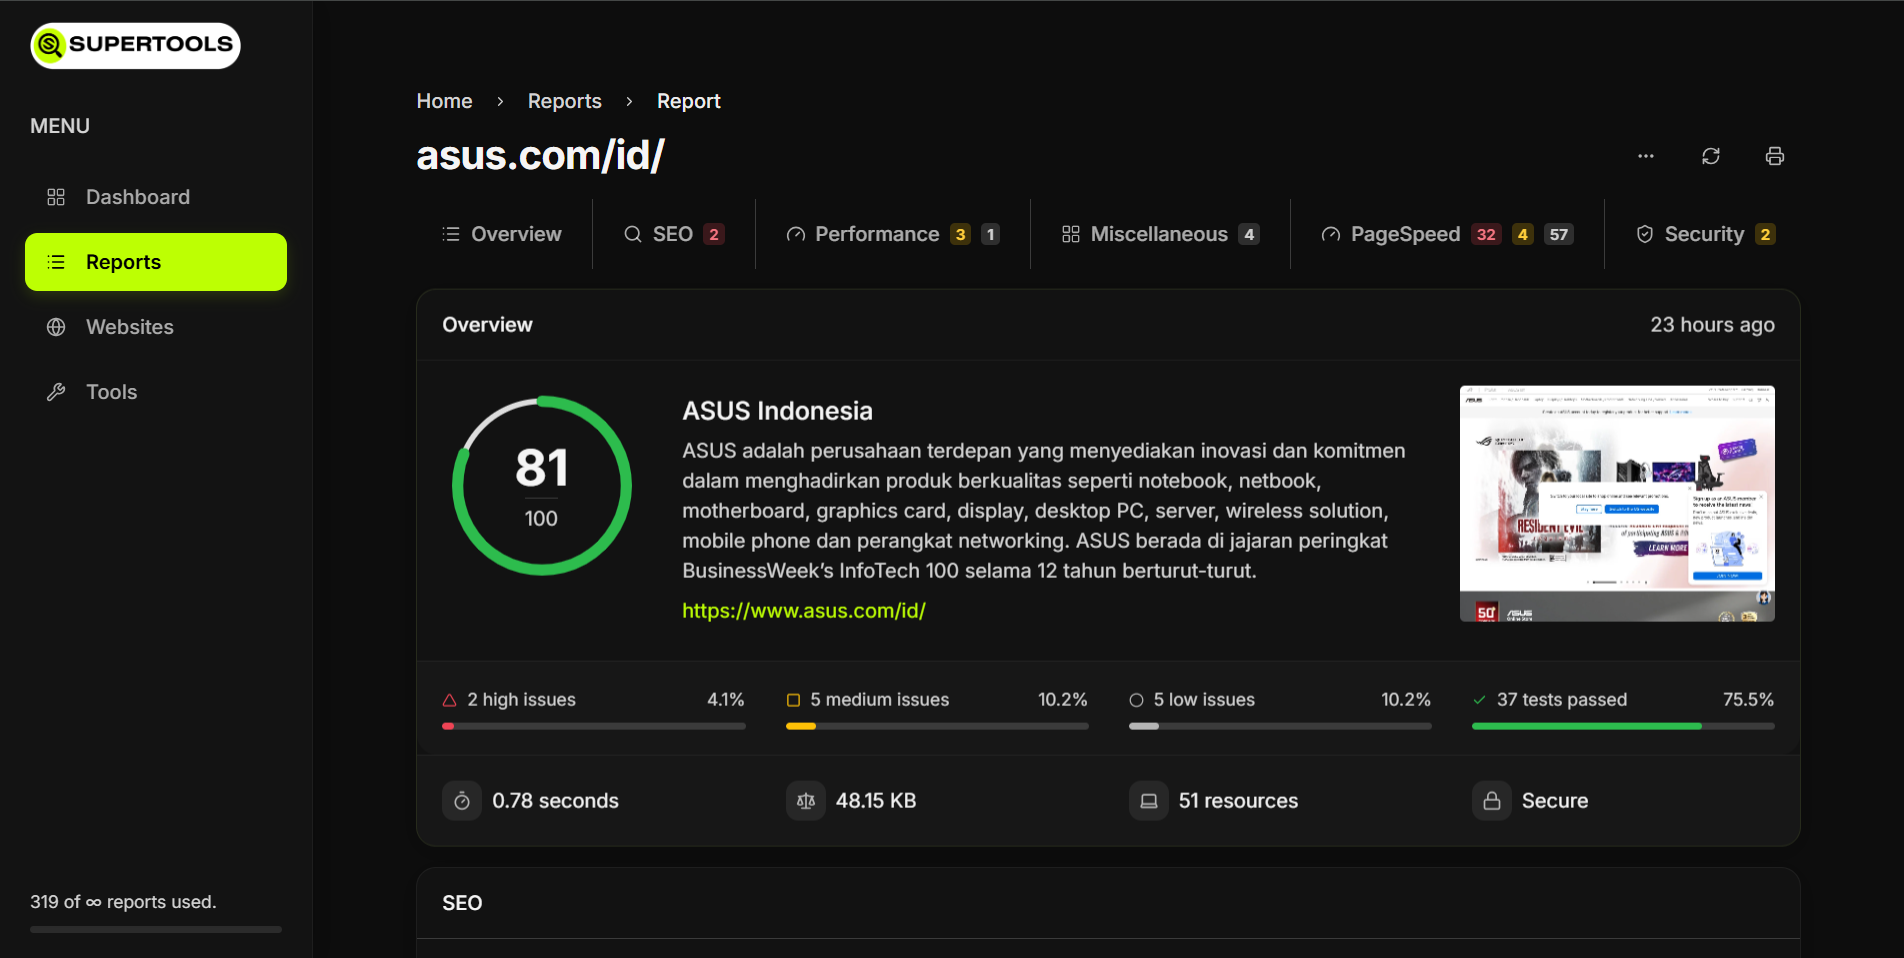Click the magnifier icon on SEO tab
Image resolution: width=1904 pixels, height=958 pixels.
(632, 233)
